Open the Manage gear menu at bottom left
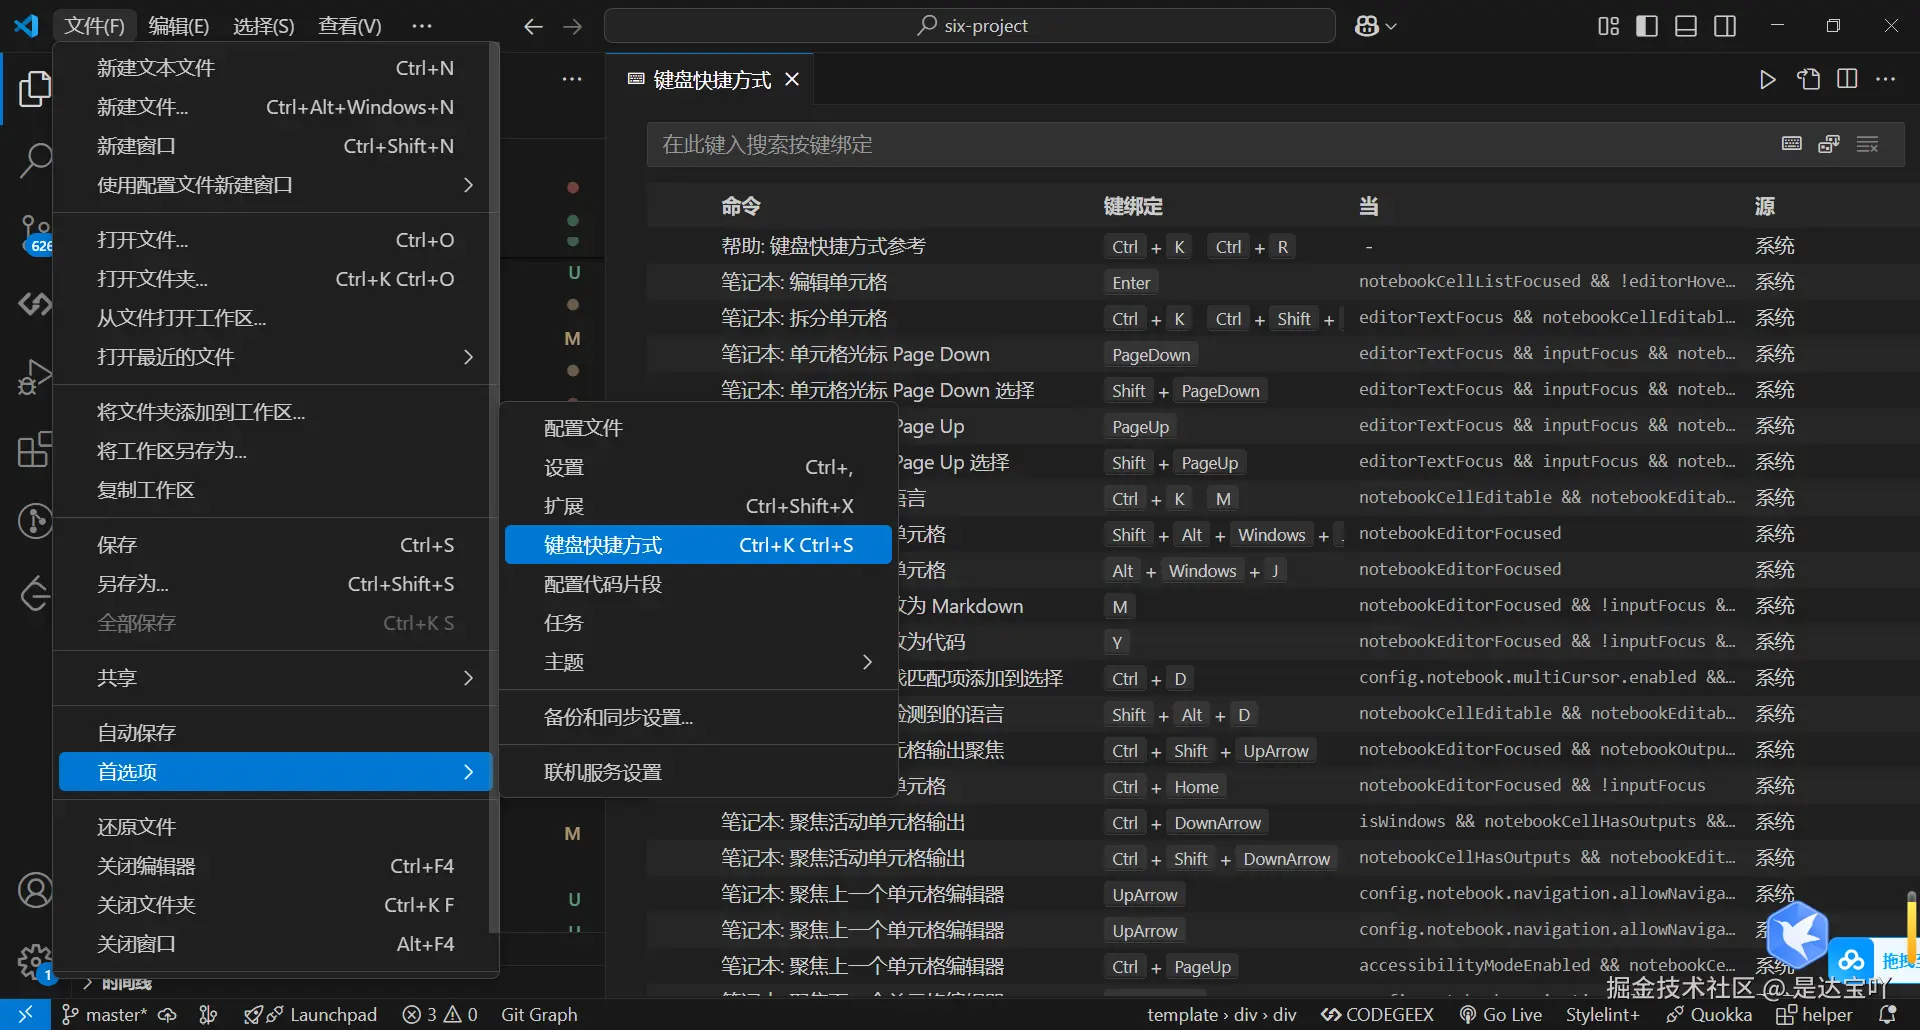Viewport: 1920px width, 1030px height. pyautogui.click(x=33, y=959)
